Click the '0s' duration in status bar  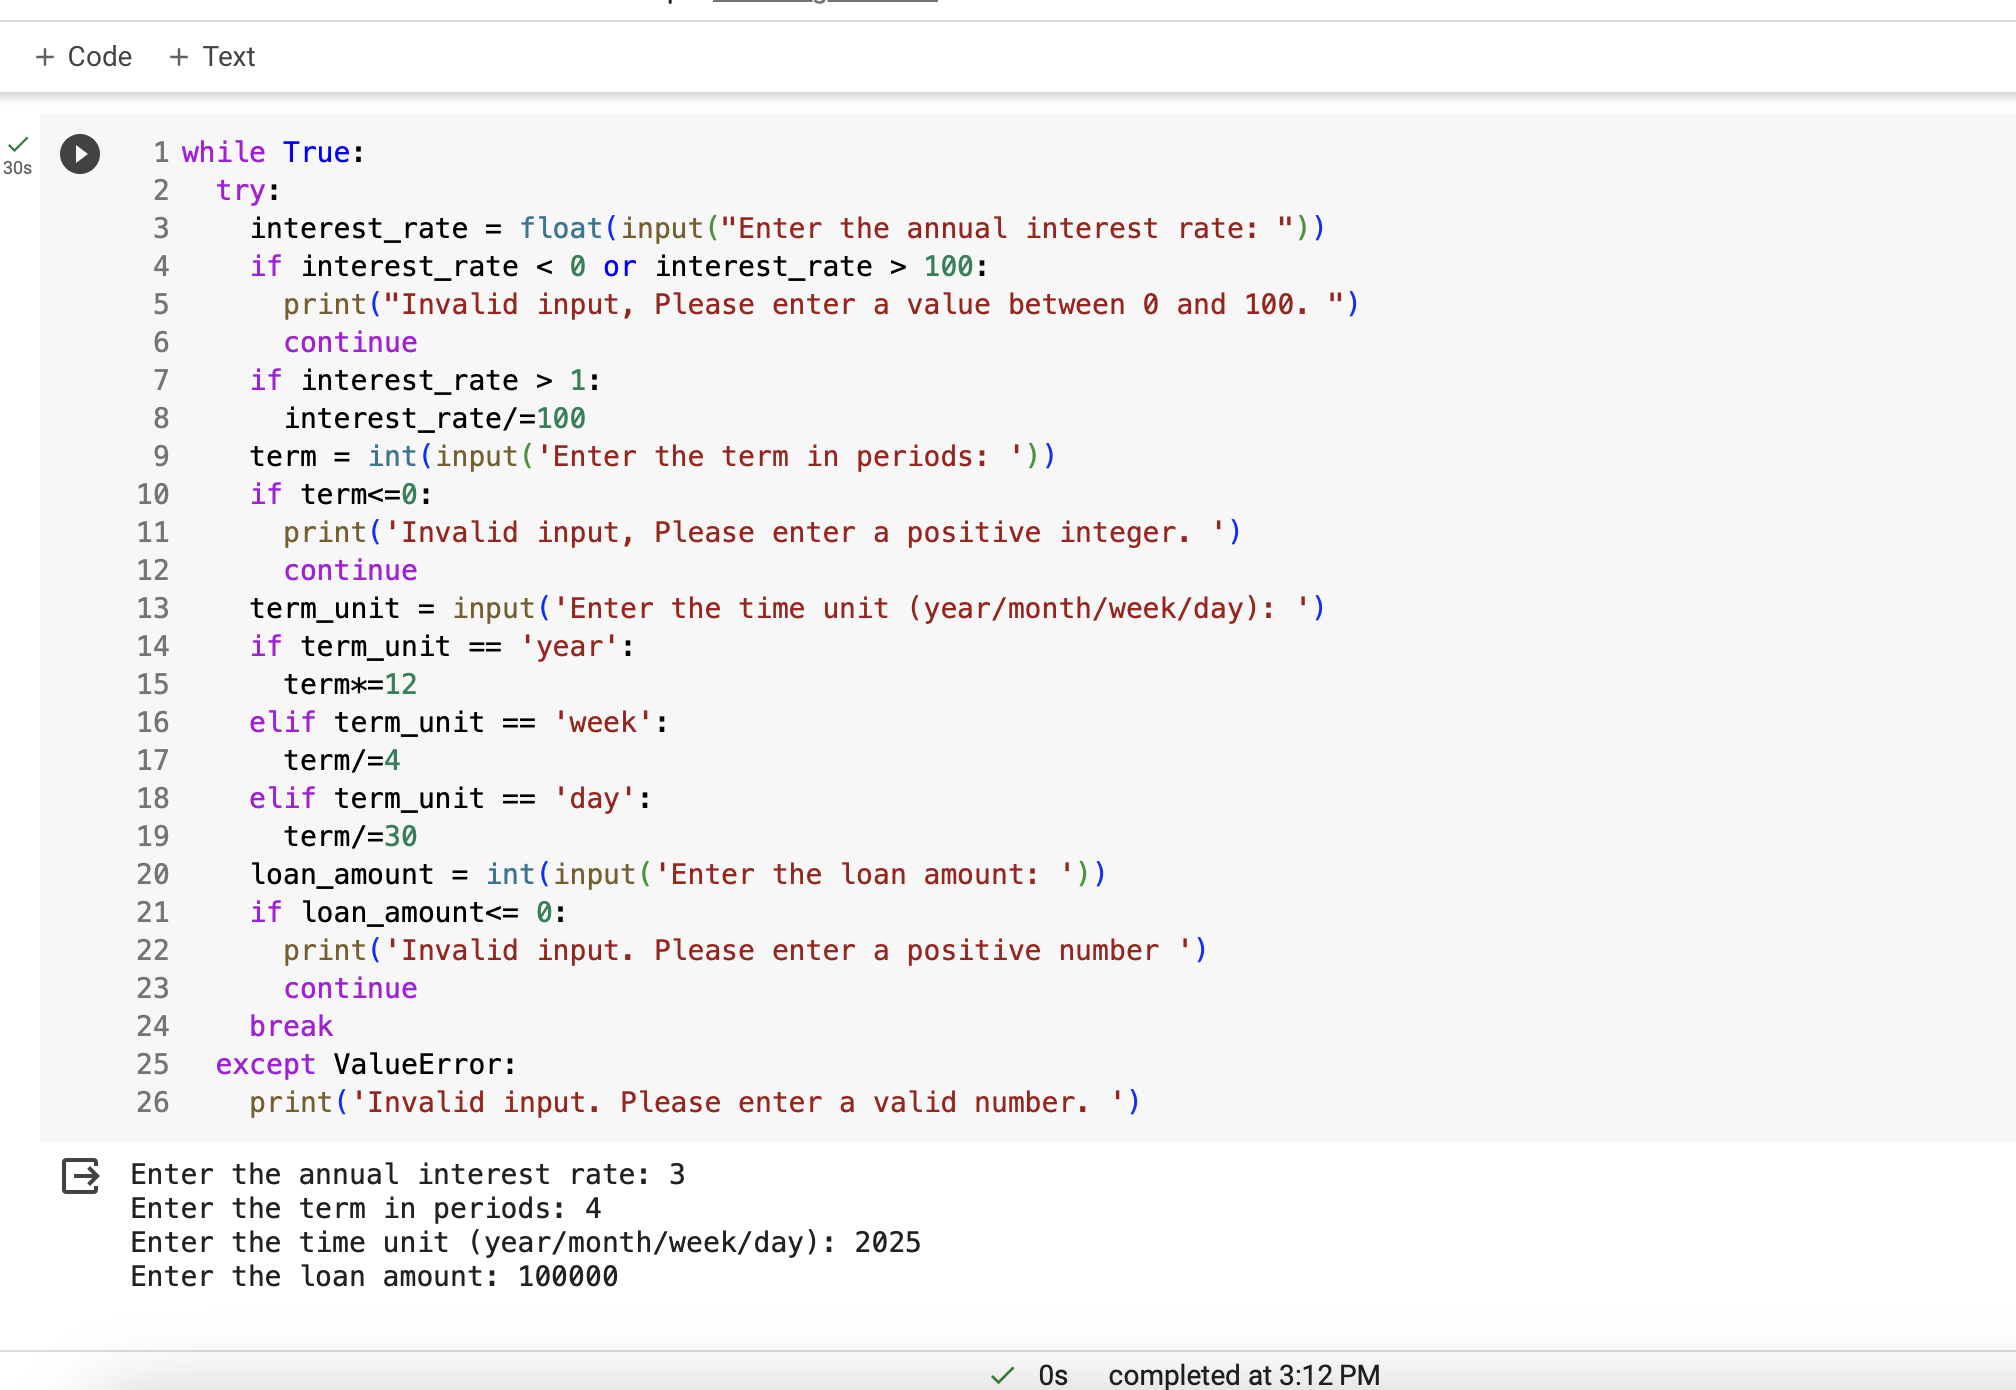1053,1376
